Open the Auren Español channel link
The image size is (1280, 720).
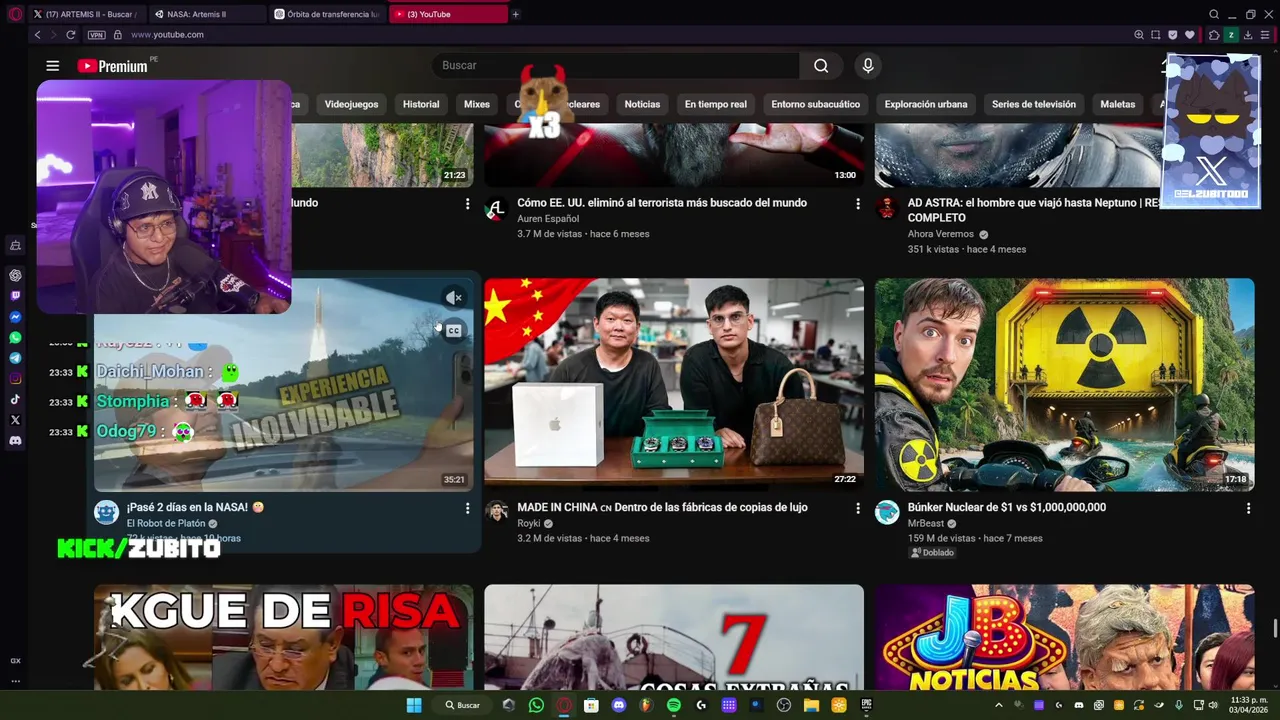[x=548, y=219]
